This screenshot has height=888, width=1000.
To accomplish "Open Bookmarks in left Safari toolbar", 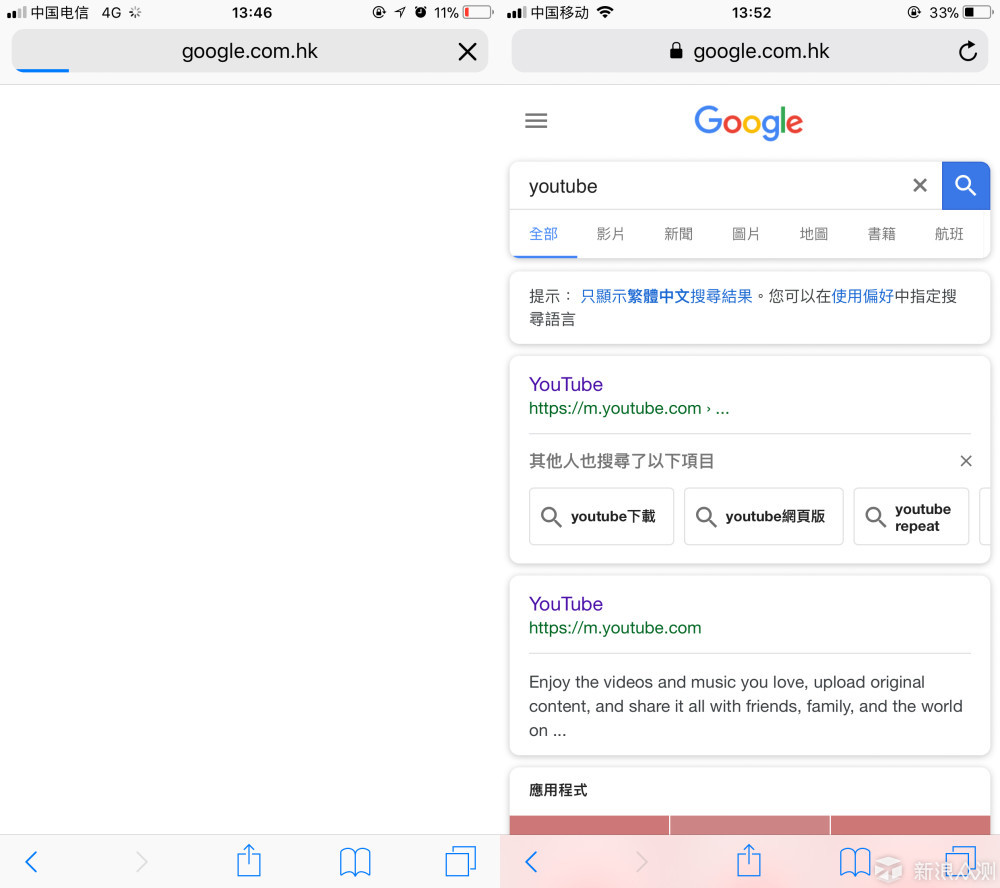I will click(x=355, y=862).
